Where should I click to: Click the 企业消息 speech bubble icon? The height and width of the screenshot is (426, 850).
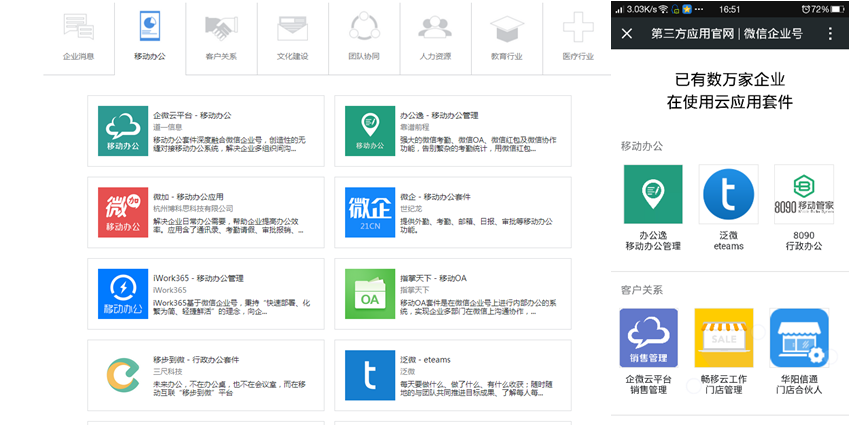(x=79, y=26)
